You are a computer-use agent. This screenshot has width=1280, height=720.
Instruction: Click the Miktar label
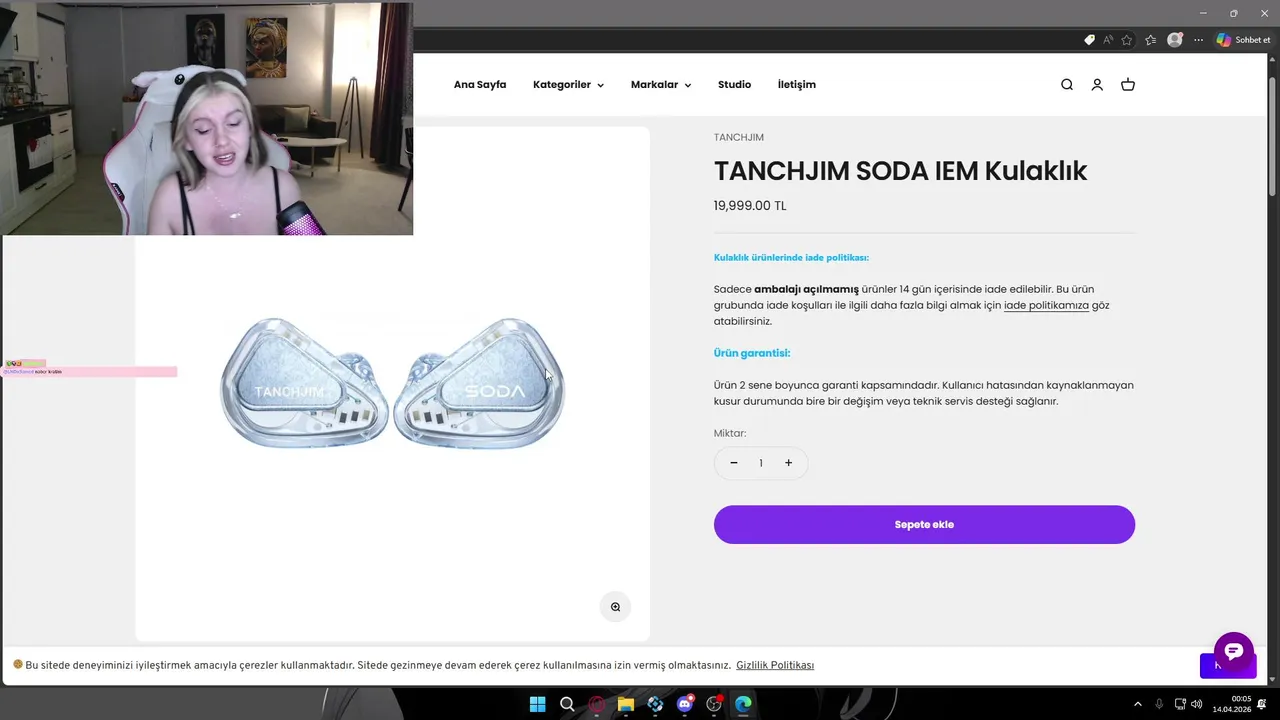(730, 433)
